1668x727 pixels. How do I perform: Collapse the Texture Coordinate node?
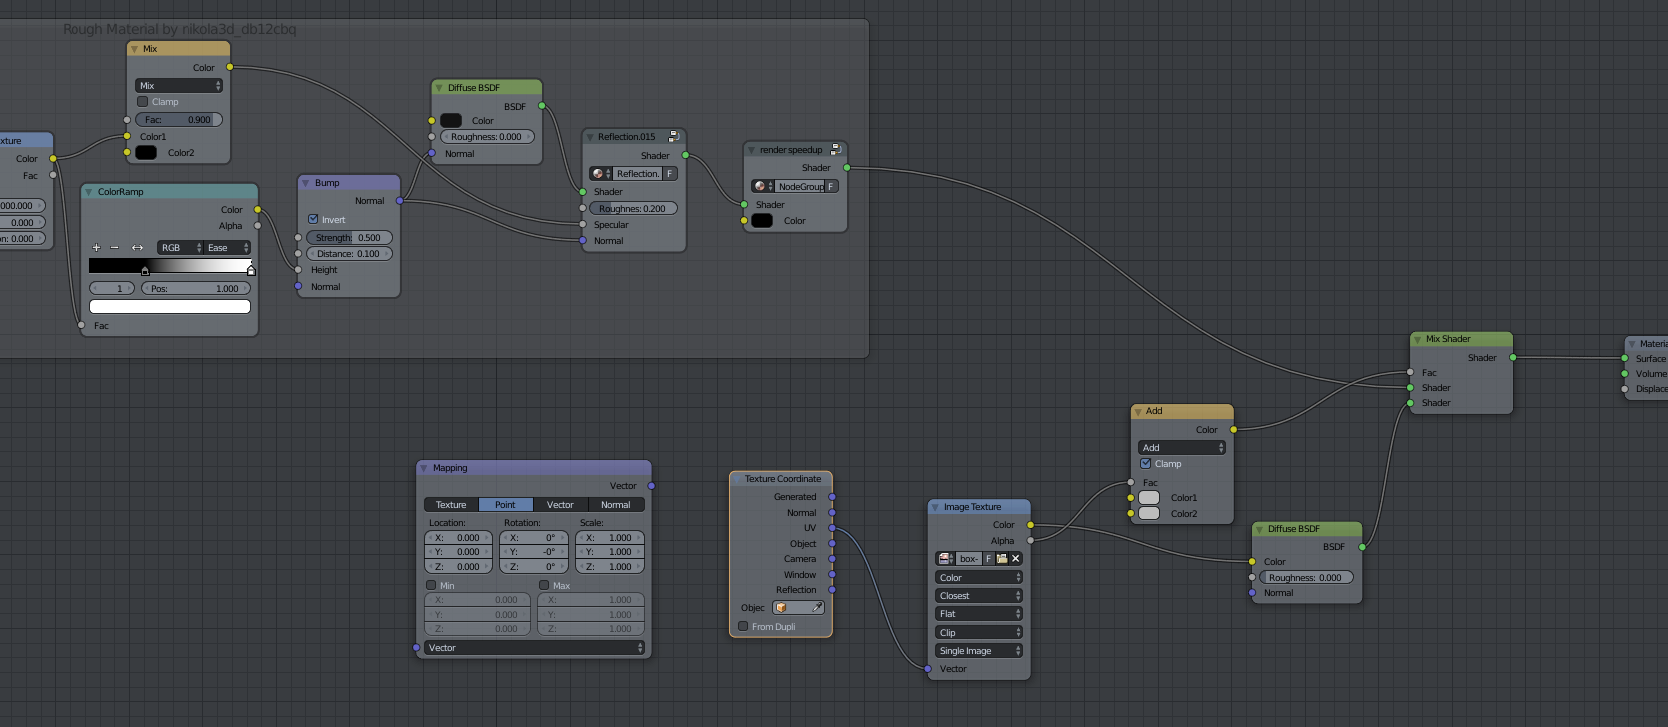coord(737,479)
